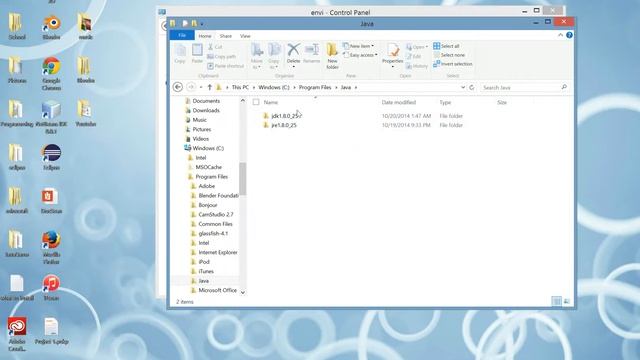This screenshot has width=640, height=360.
Task: Open Explorer Help question mark icon
Action: pos(569,36)
